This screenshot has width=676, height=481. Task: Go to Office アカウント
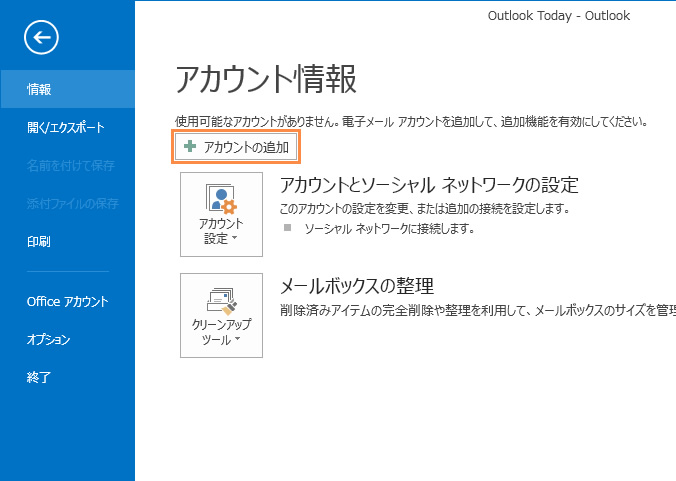click(68, 301)
